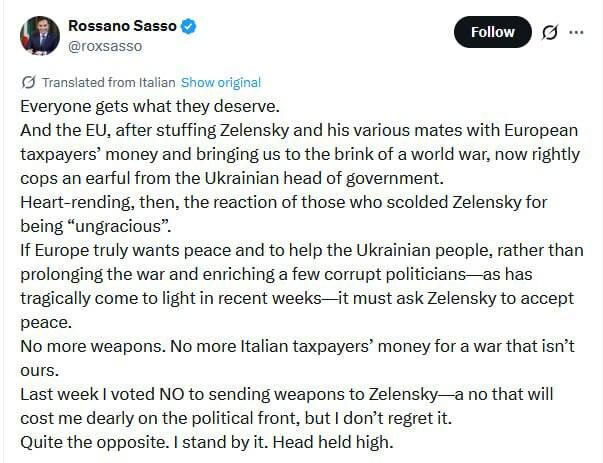This screenshot has height=463, width=603.
Task: Show original Italian post text
Action: (x=221, y=82)
